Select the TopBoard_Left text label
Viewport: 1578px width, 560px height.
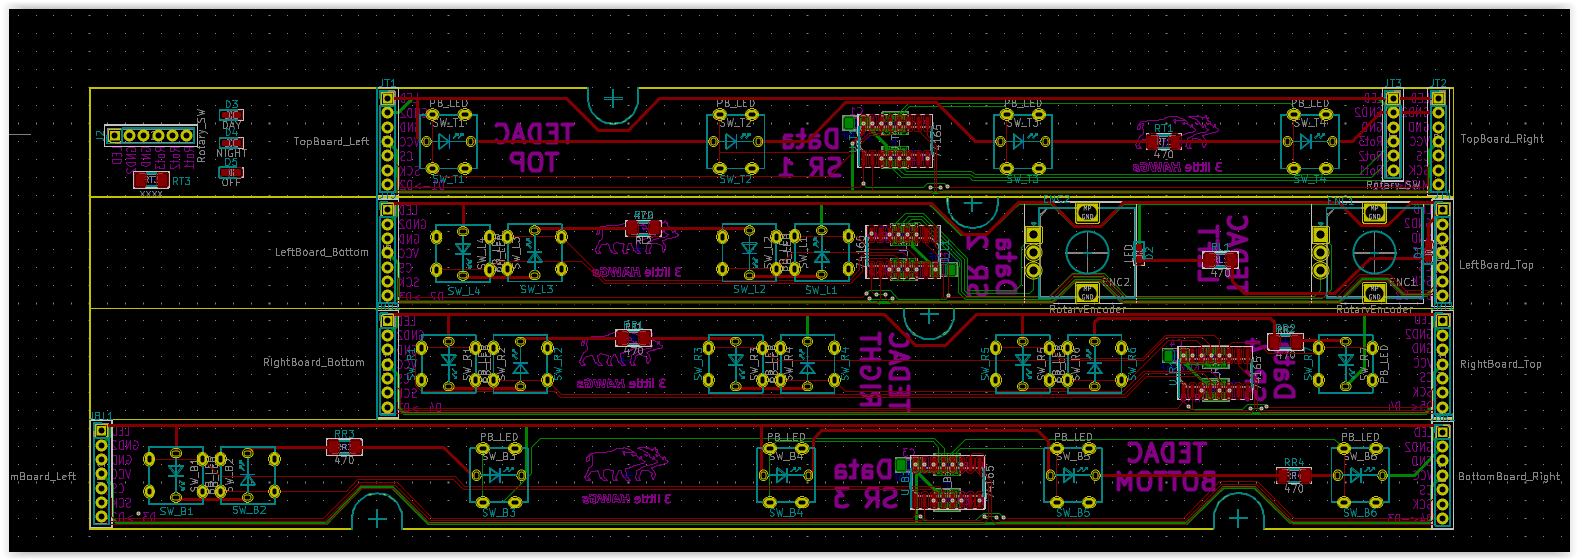click(331, 142)
